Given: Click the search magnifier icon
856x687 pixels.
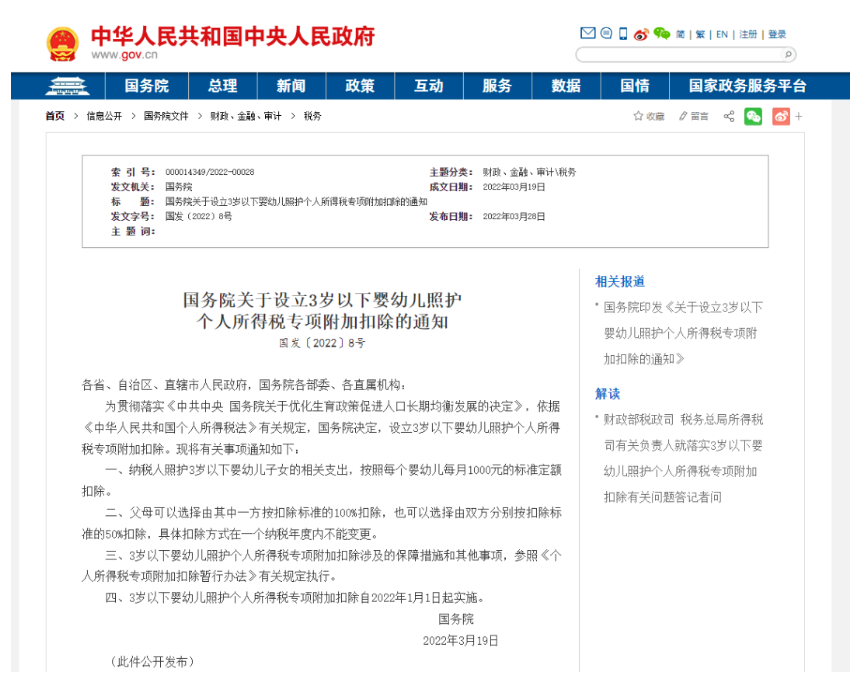Looking at the screenshot, I should tap(788, 54).
